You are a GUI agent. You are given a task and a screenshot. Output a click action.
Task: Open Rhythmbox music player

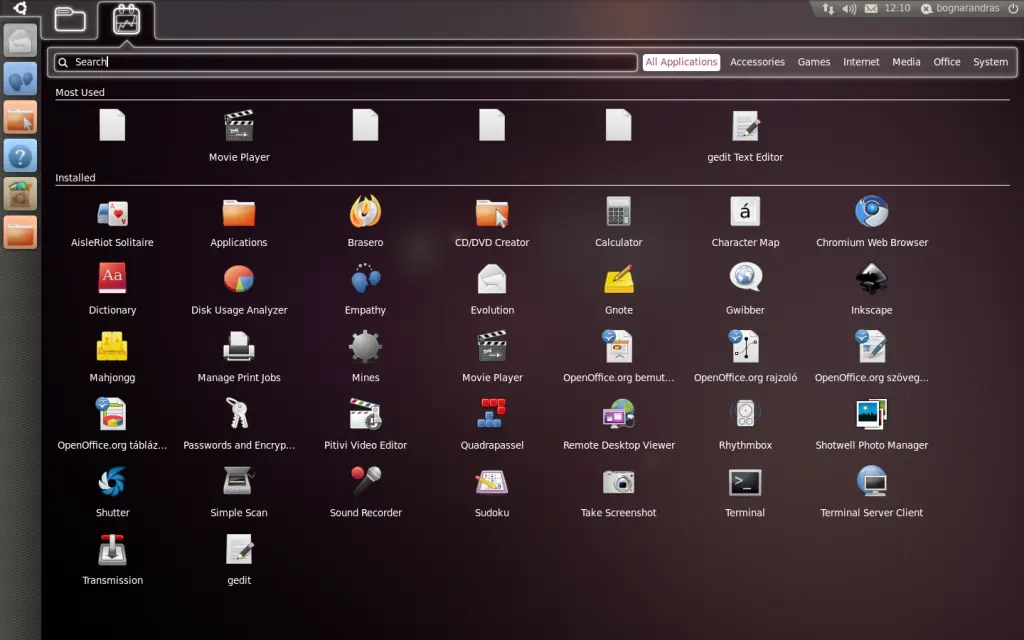[745, 424]
